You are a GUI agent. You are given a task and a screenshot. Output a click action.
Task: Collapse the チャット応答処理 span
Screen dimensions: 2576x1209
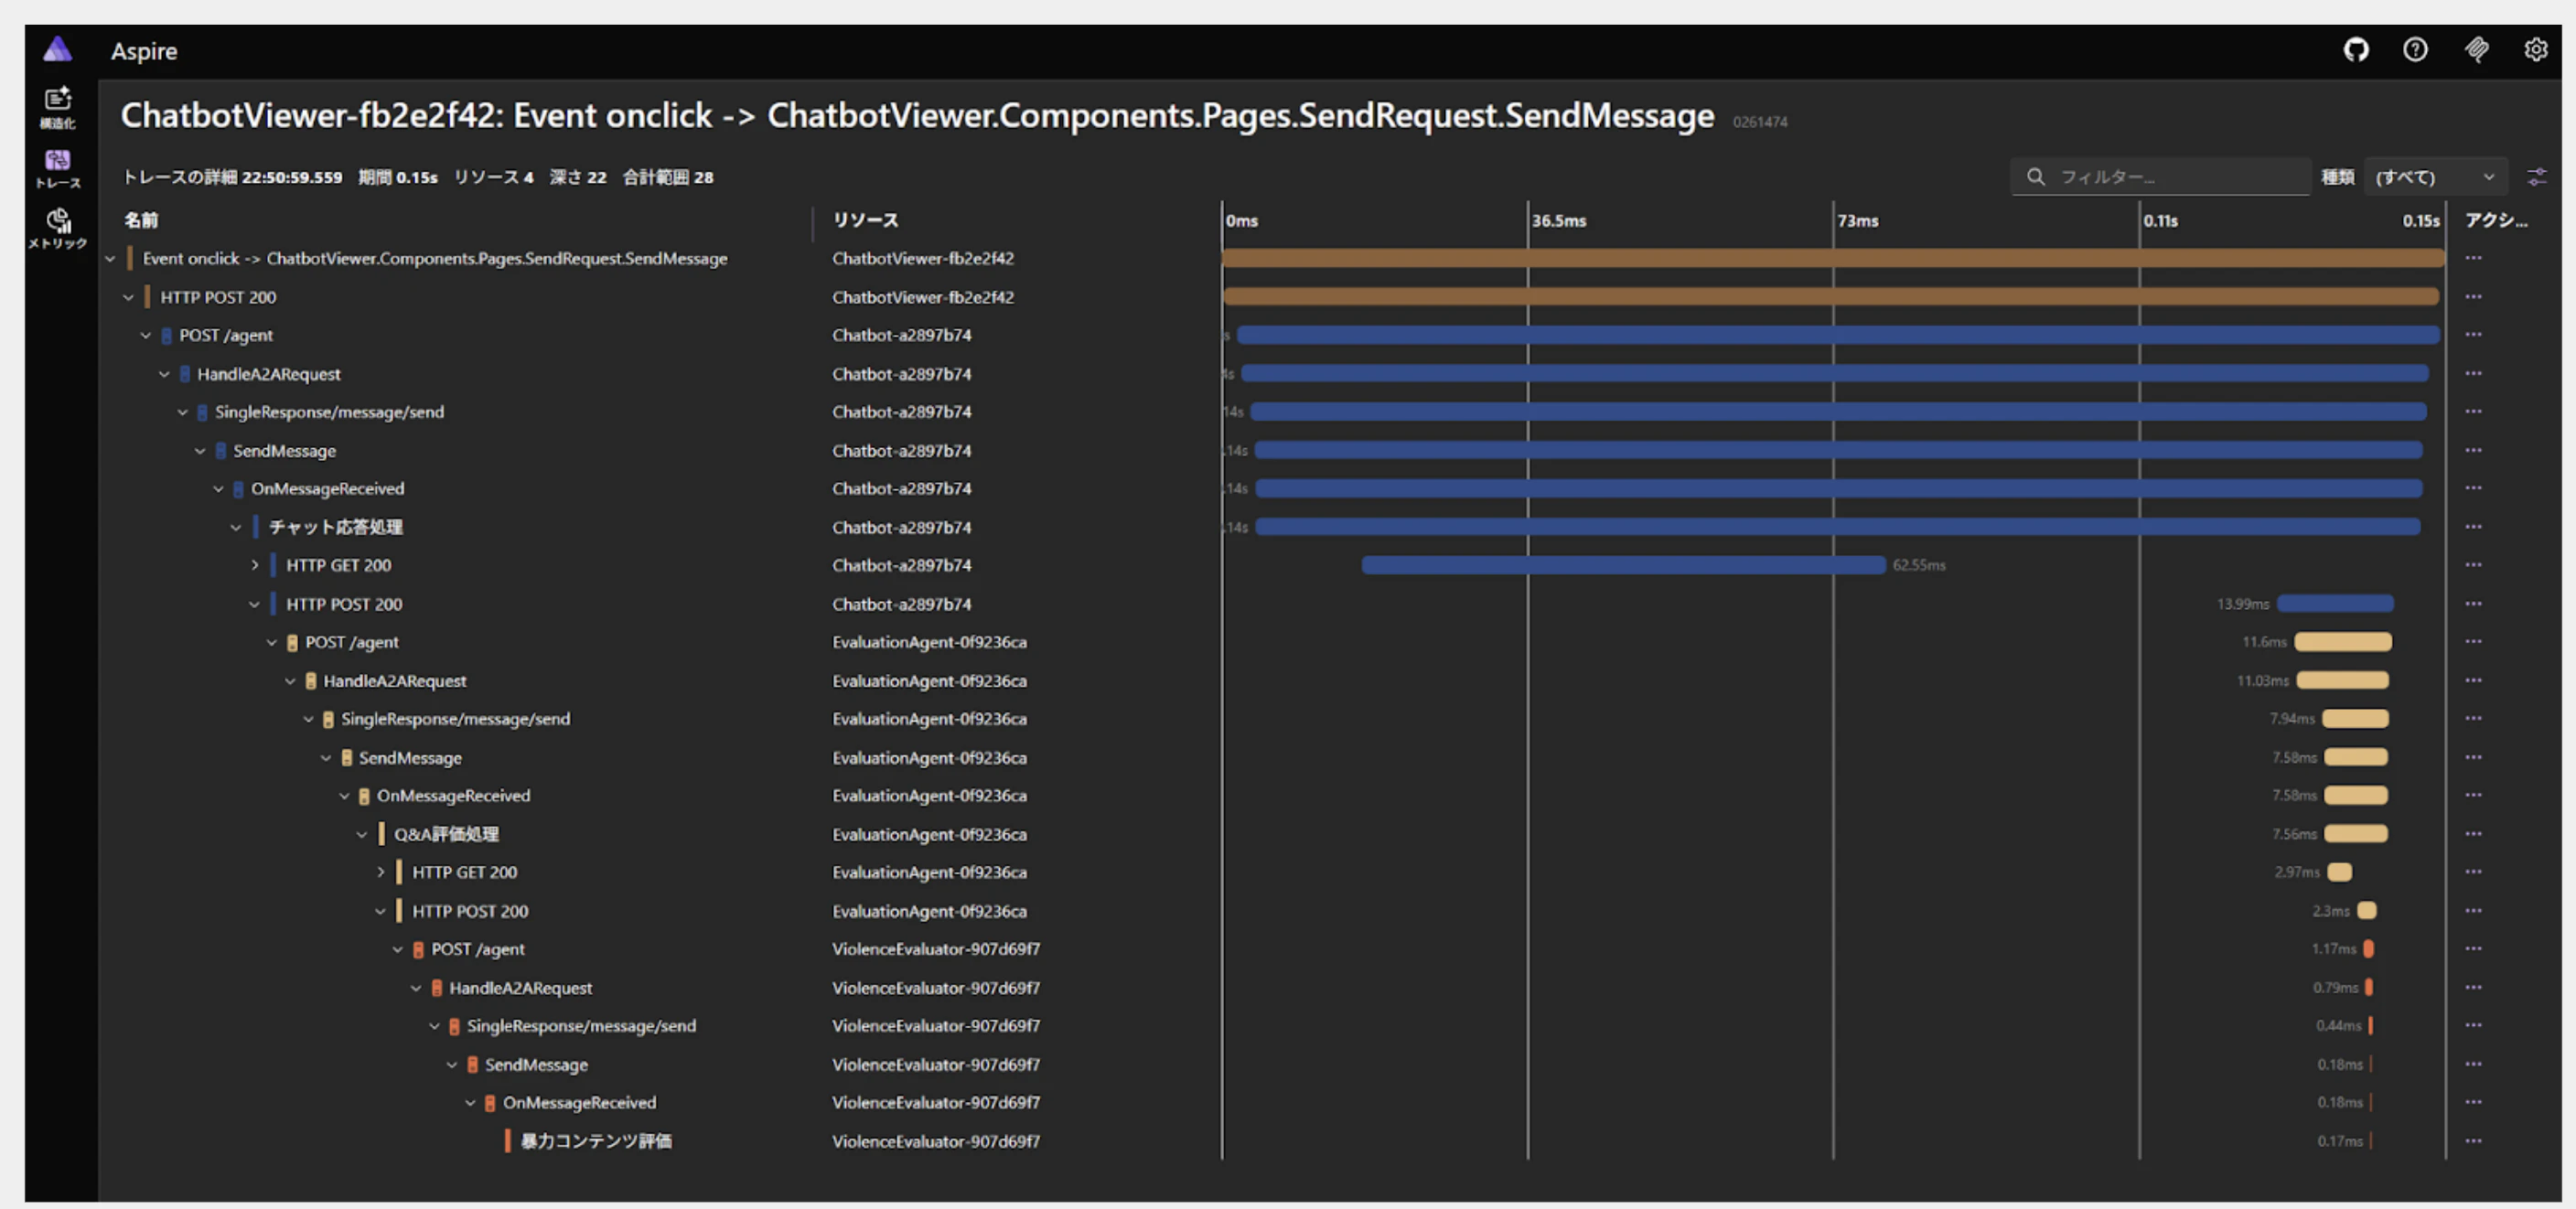[236, 527]
